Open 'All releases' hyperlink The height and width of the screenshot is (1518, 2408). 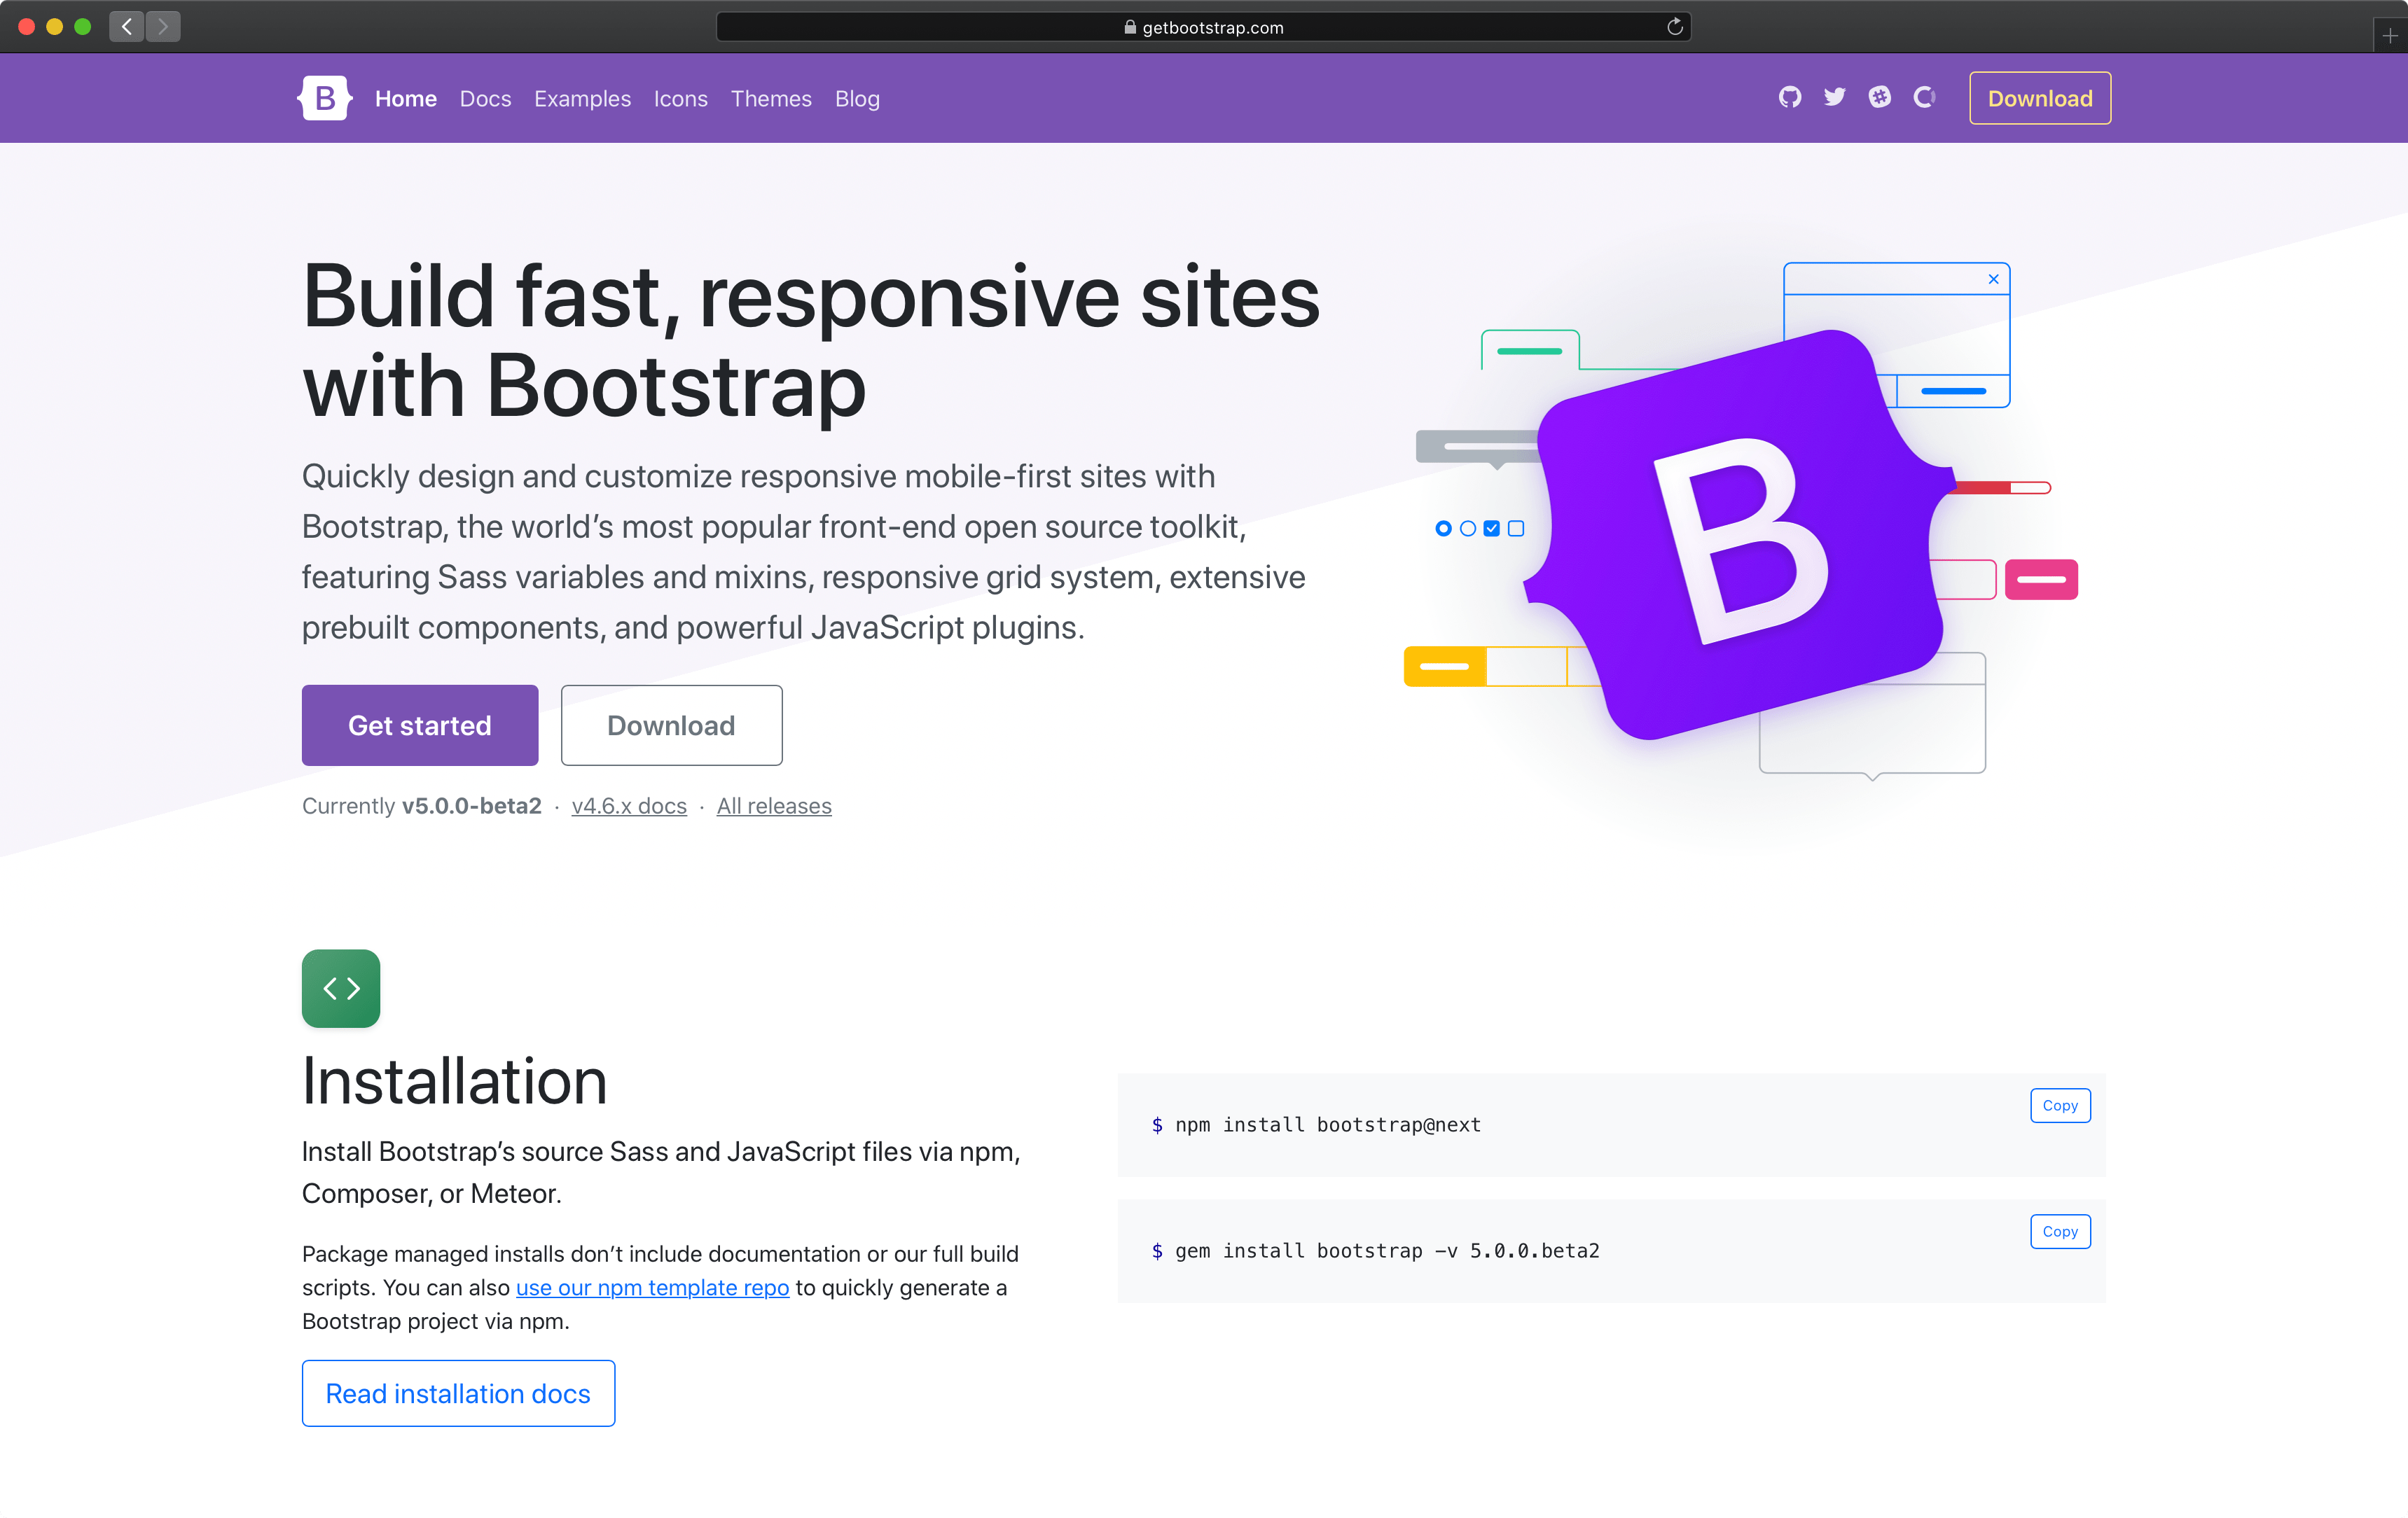773,806
